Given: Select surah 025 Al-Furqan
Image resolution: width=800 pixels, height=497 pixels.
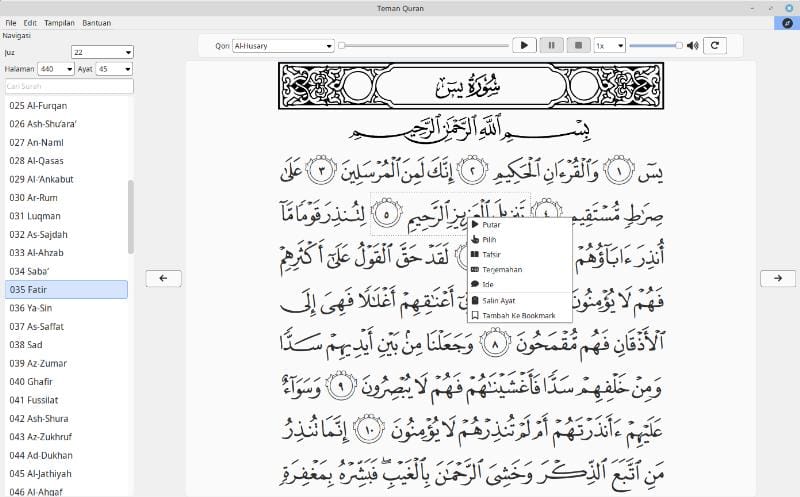Looking at the screenshot, I should pyautogui.click(x=66, y=106).
